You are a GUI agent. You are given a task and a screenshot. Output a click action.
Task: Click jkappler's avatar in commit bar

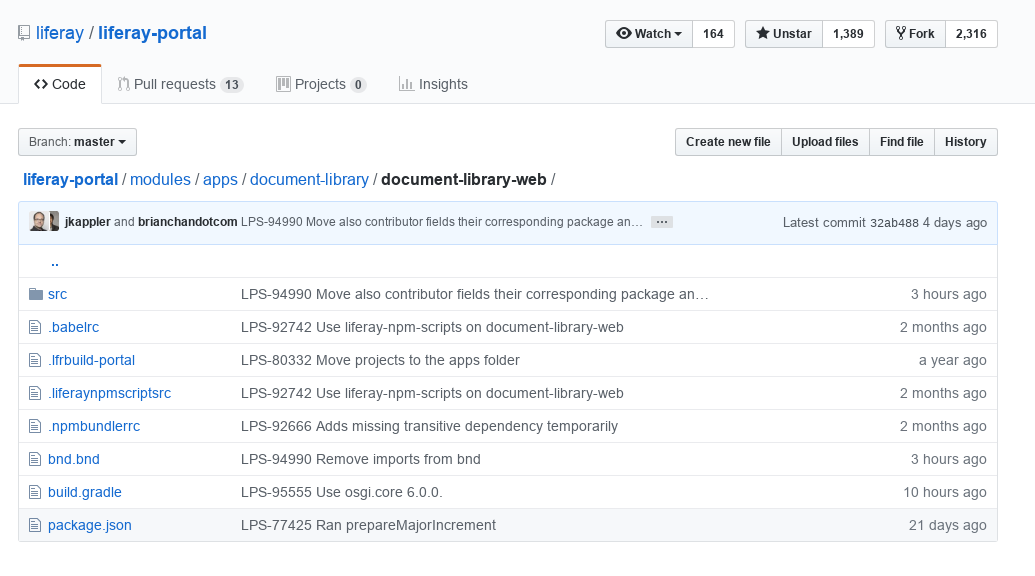pyautogui.click(x=39, y=222)
